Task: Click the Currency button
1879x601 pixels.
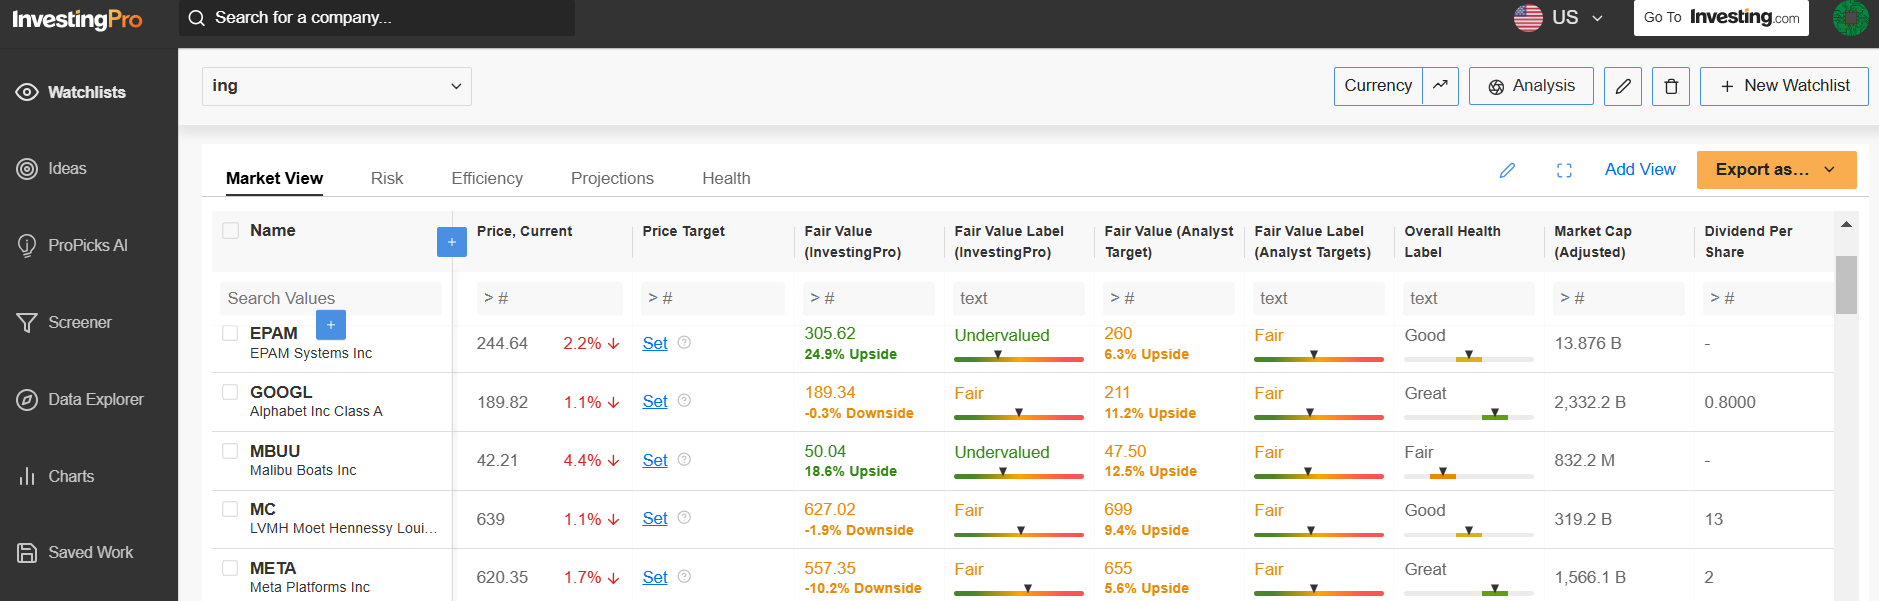Action: coord(1378,86)
